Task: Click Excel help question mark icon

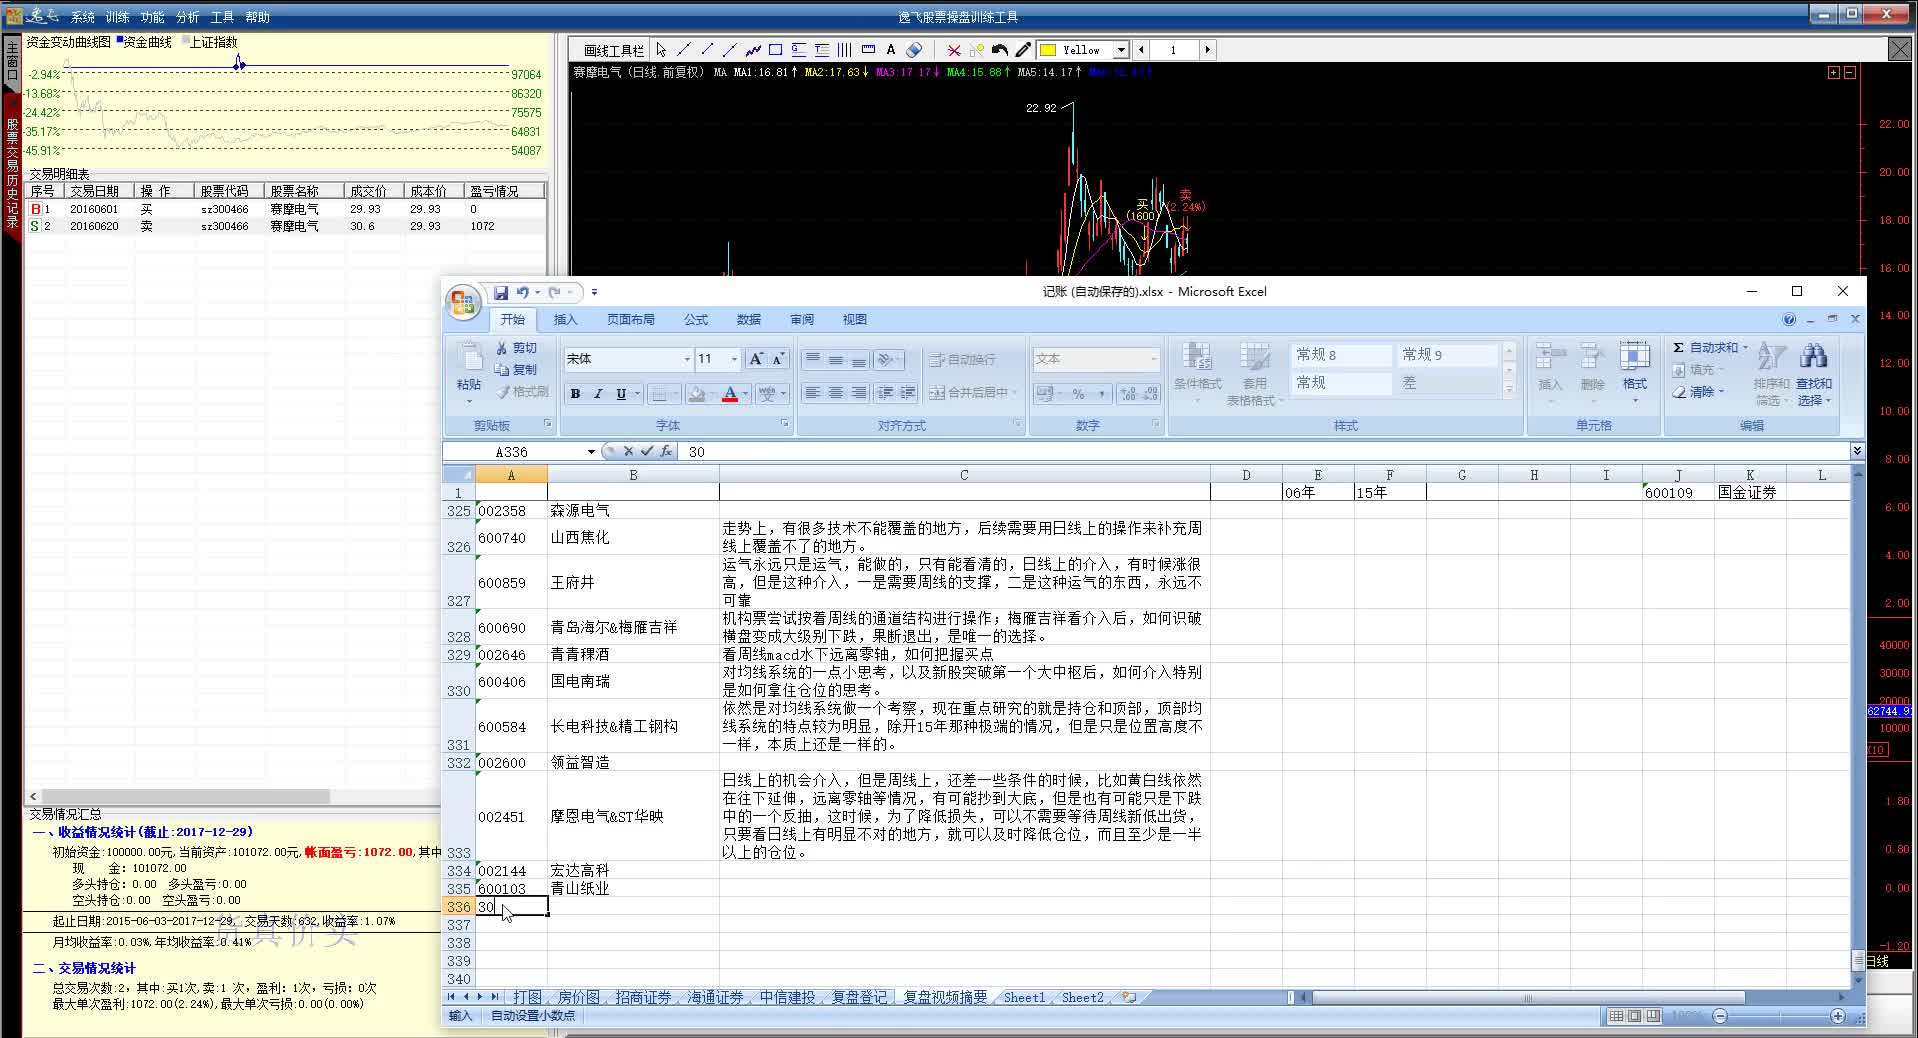Action: [x=1789, y=320]
